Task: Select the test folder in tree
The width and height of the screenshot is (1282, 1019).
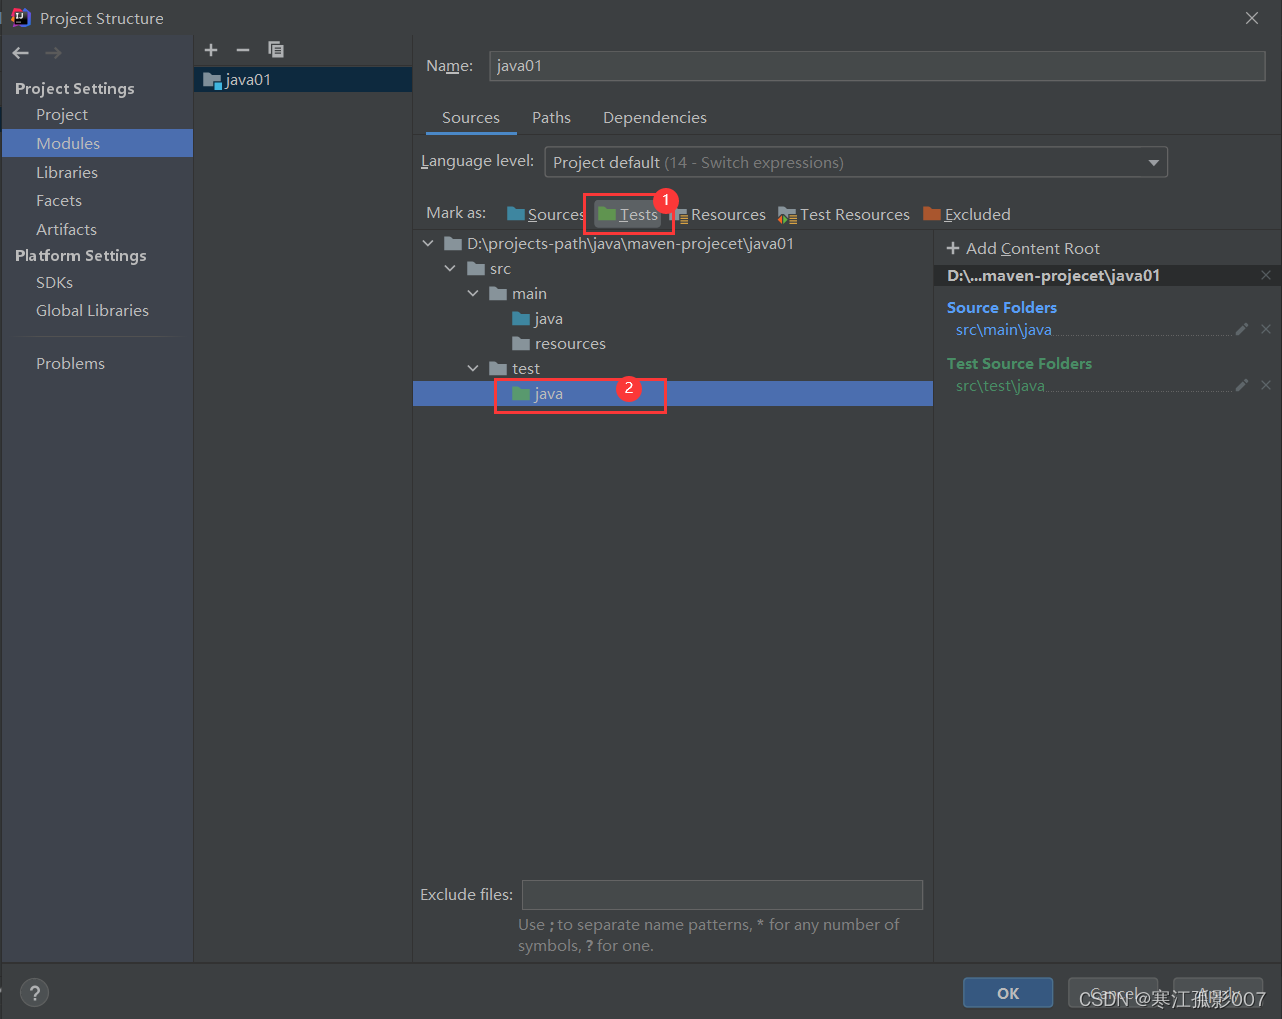Action: click(515, 368)
